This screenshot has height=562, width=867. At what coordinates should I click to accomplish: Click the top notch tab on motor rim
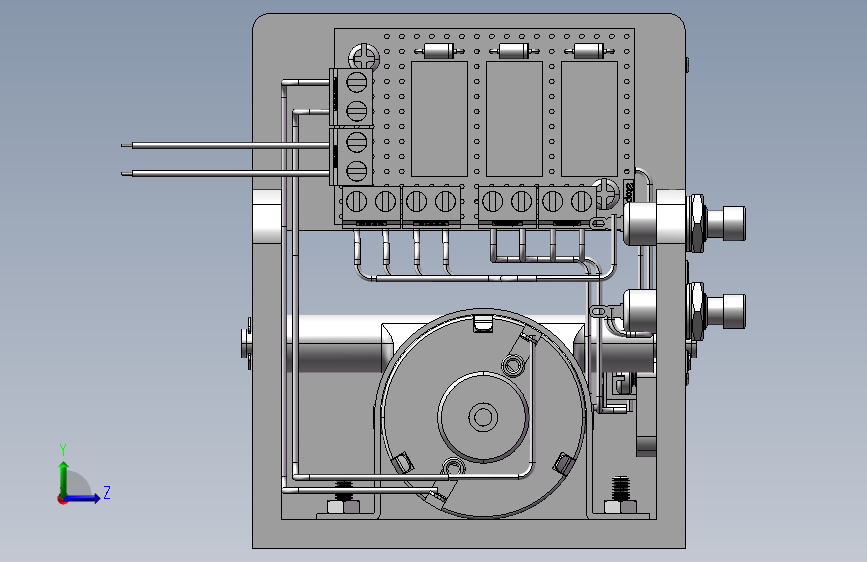(x=483, y=324)
